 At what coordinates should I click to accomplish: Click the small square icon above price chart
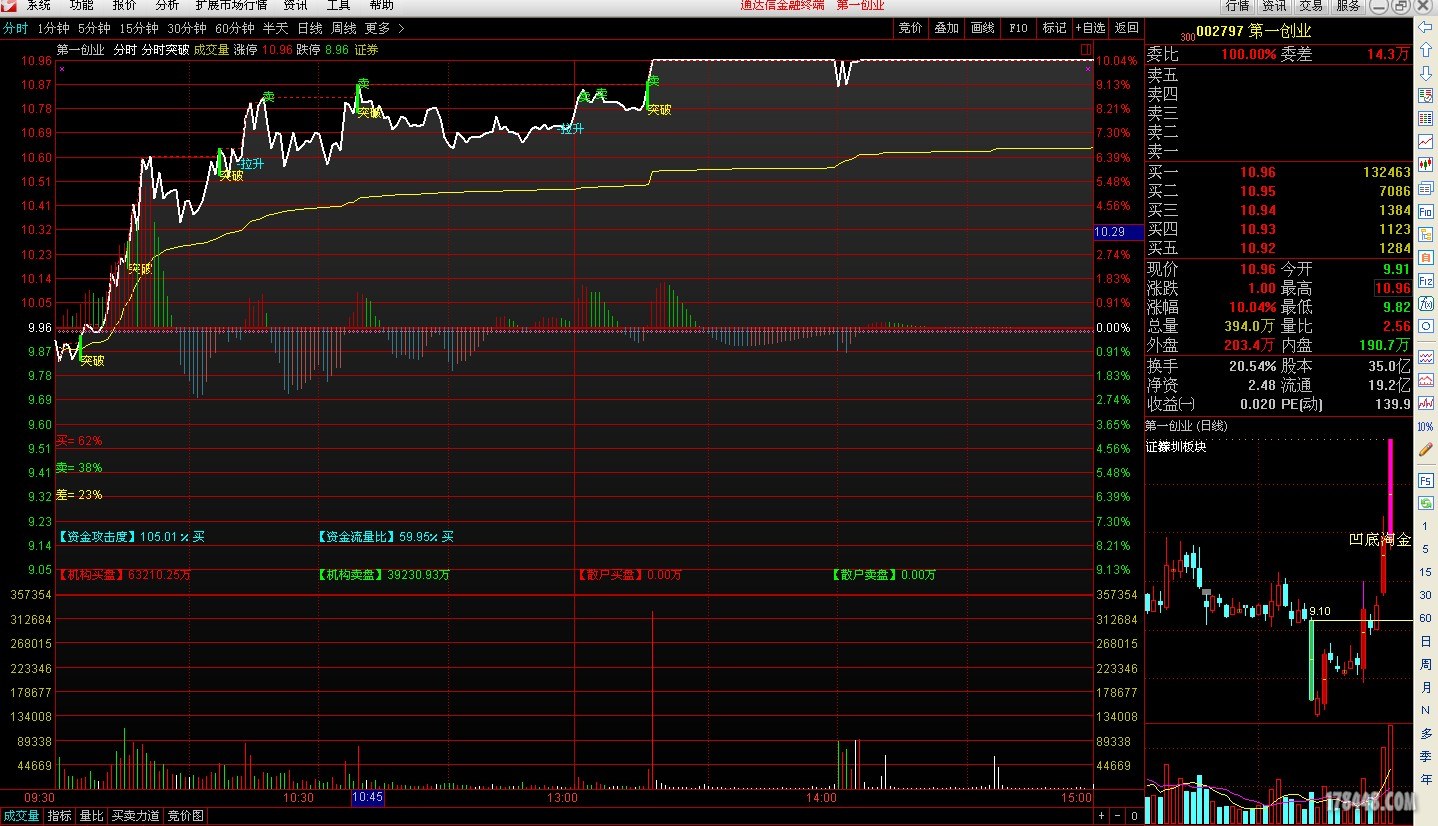point(1086,49)
